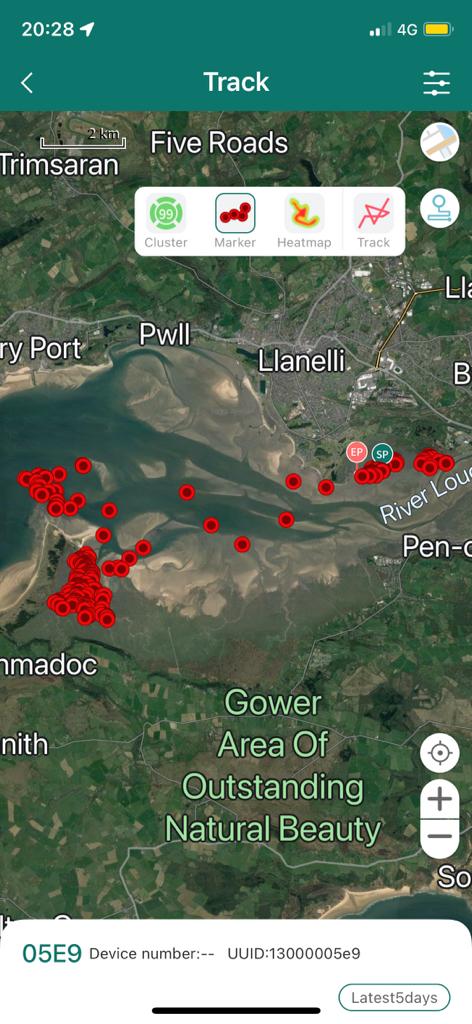472x1024 pixels.
Task: Enable Heatmap display mode
Action: 304,221
